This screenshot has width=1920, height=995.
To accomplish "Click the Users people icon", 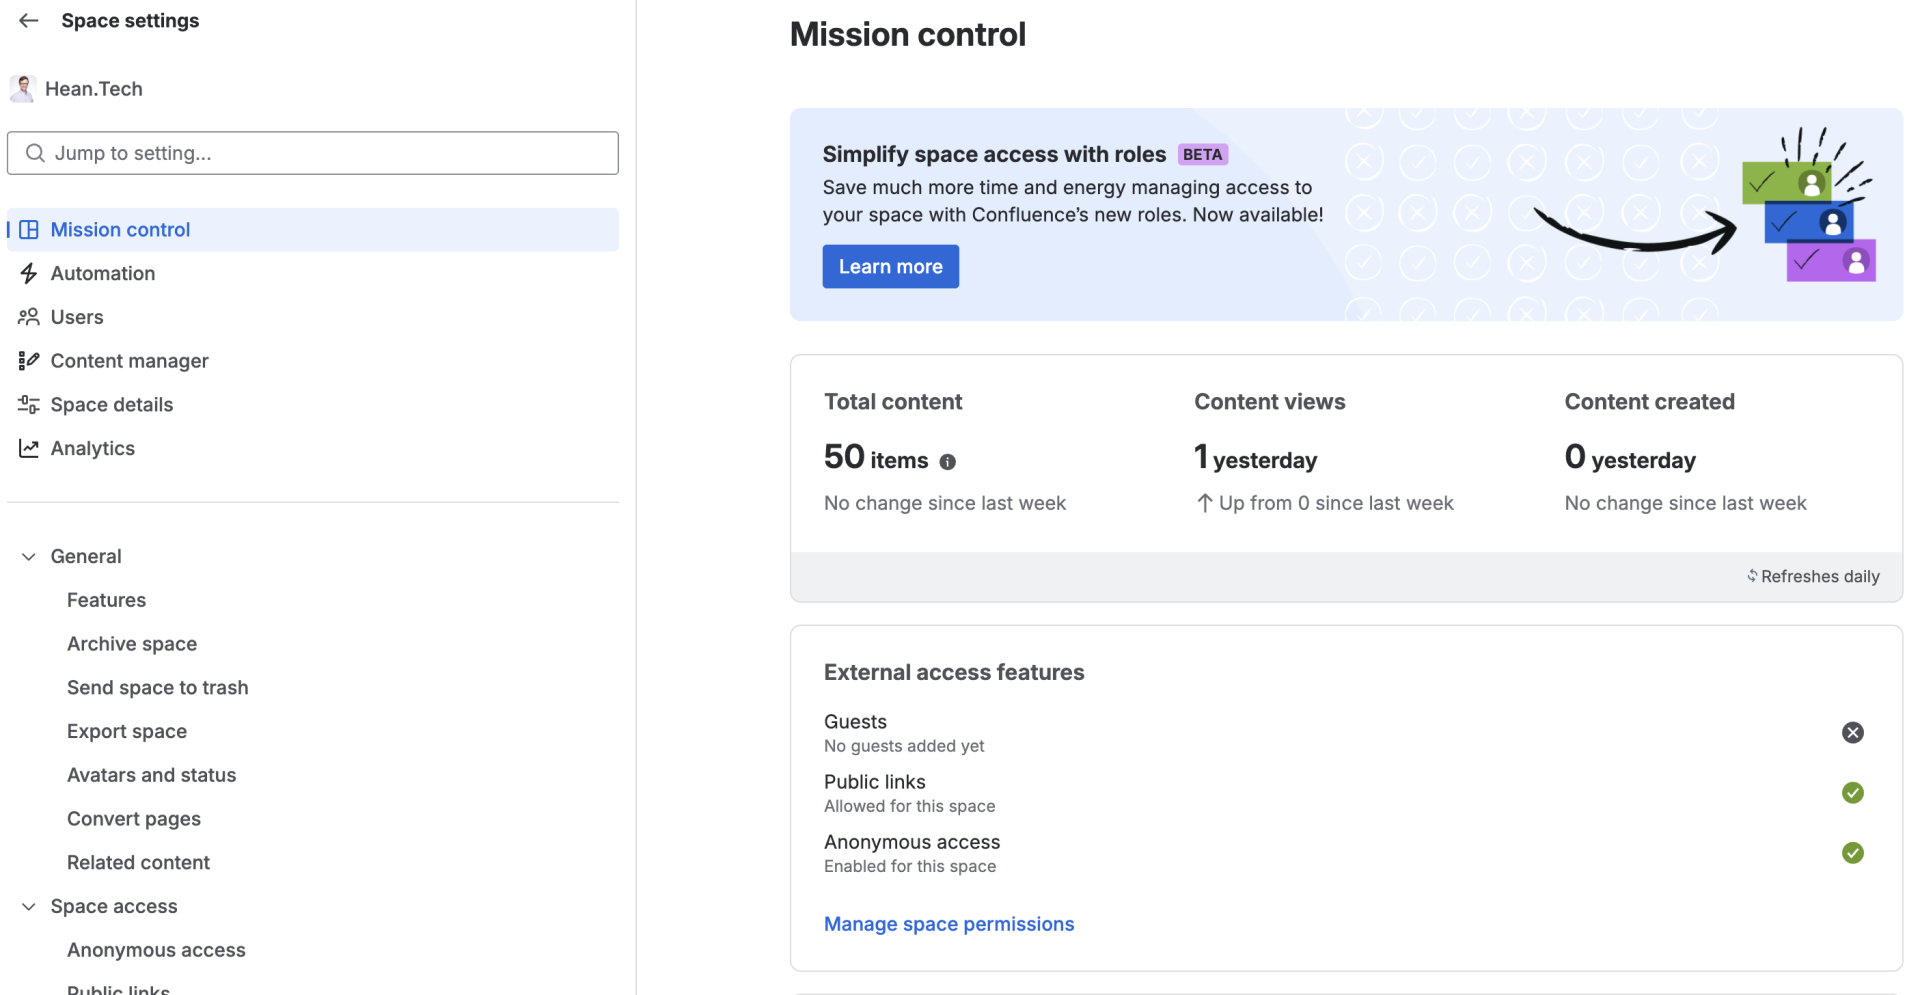I will pyautogui.click(x=29, y=317).
